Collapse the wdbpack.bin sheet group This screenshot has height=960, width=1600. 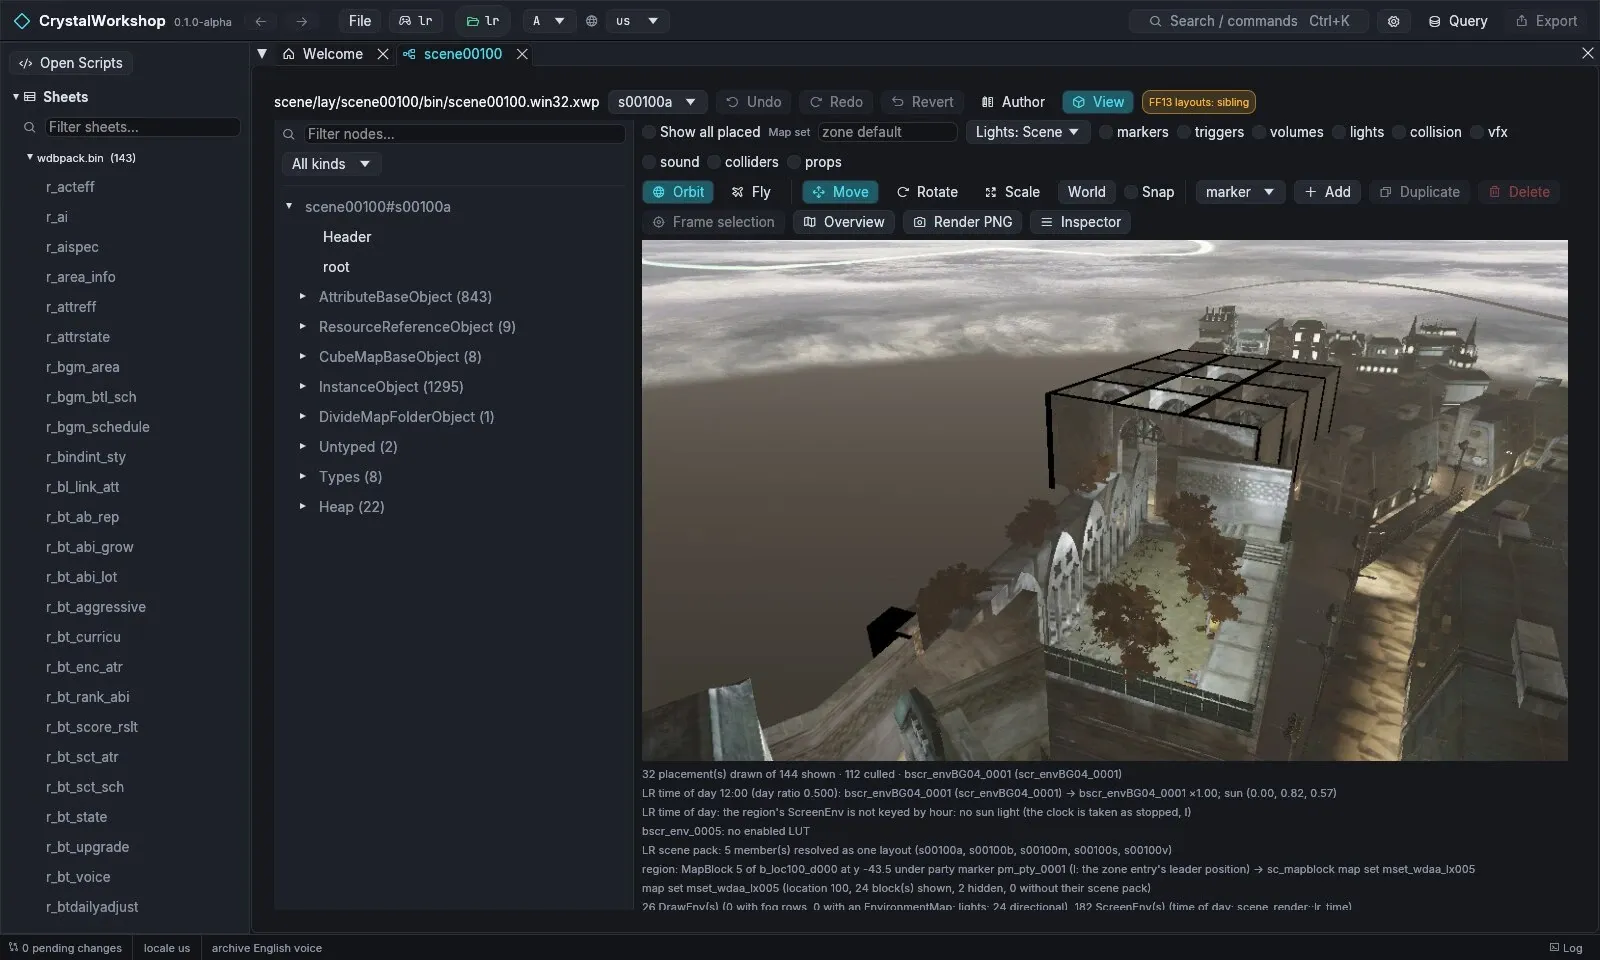[x=29, y=157]
